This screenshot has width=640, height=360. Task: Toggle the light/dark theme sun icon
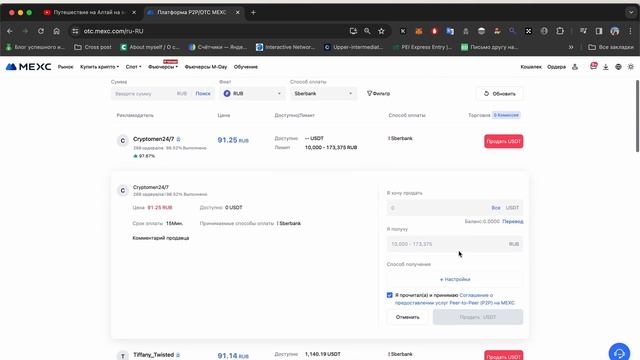pos(631,67)
